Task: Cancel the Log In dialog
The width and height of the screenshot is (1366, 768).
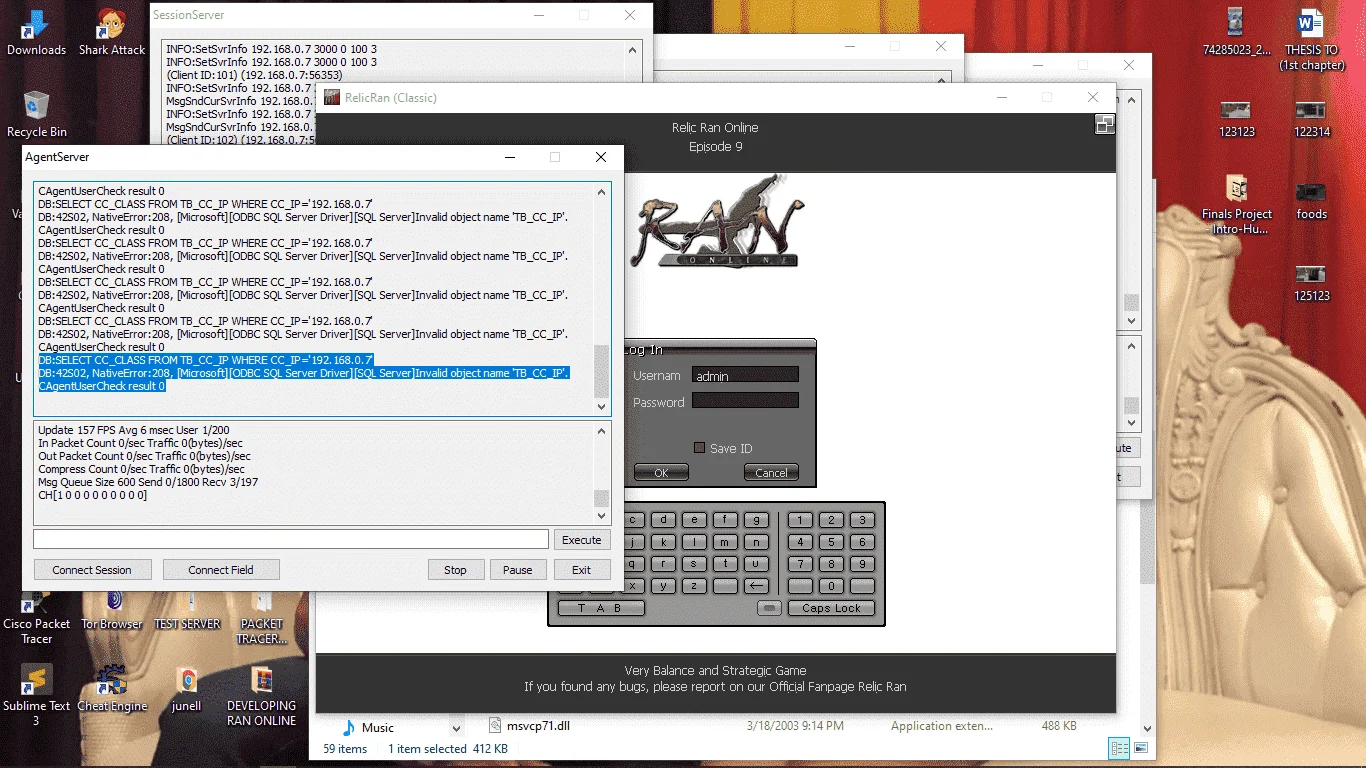Action: 771,472
